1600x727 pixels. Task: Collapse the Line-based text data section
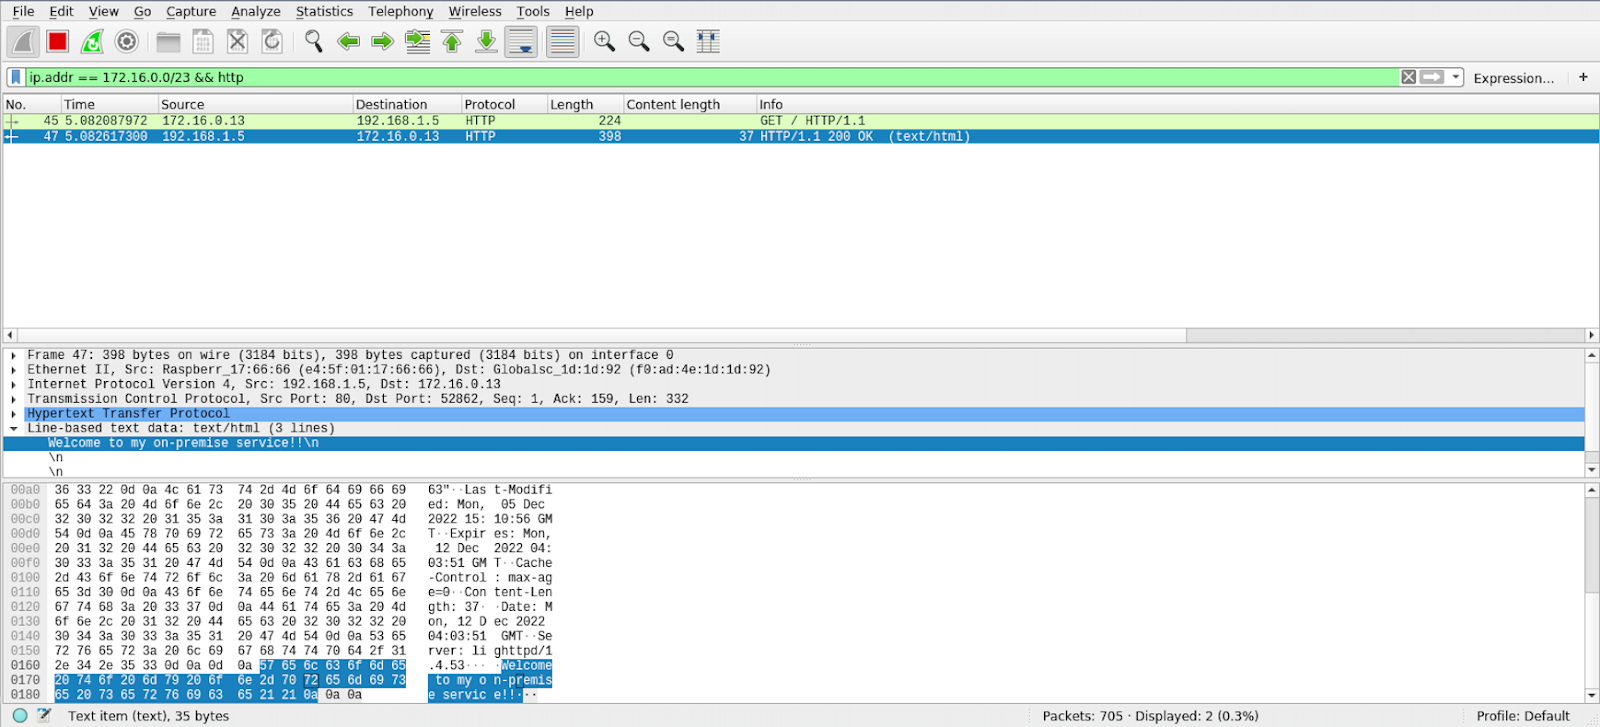14,429
